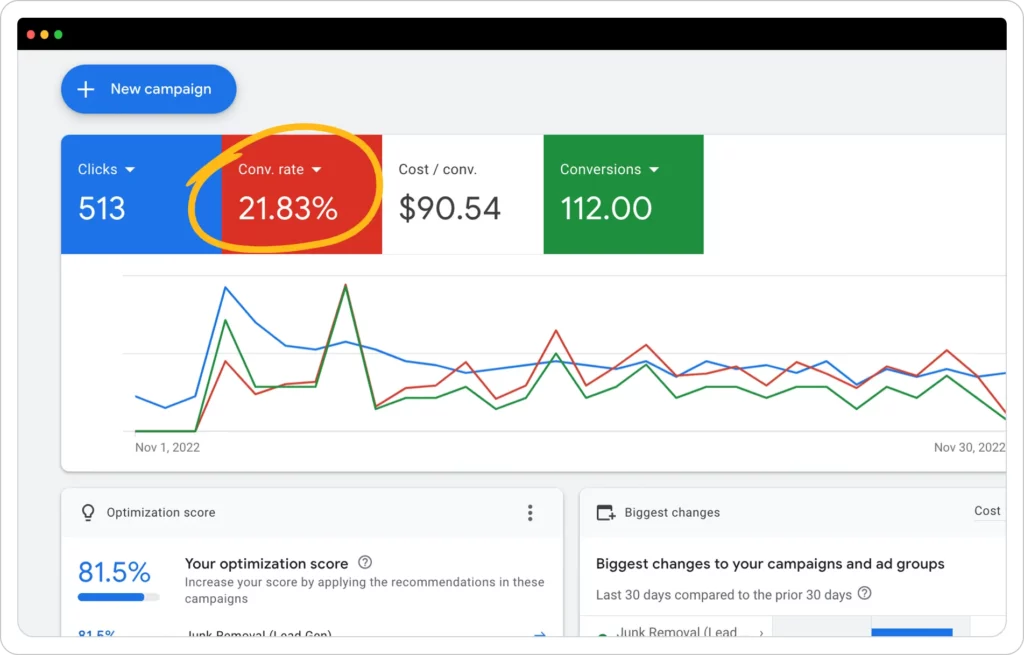
Task: Open the Clicks metric dropdown arrow
Action: click(130, 170)
